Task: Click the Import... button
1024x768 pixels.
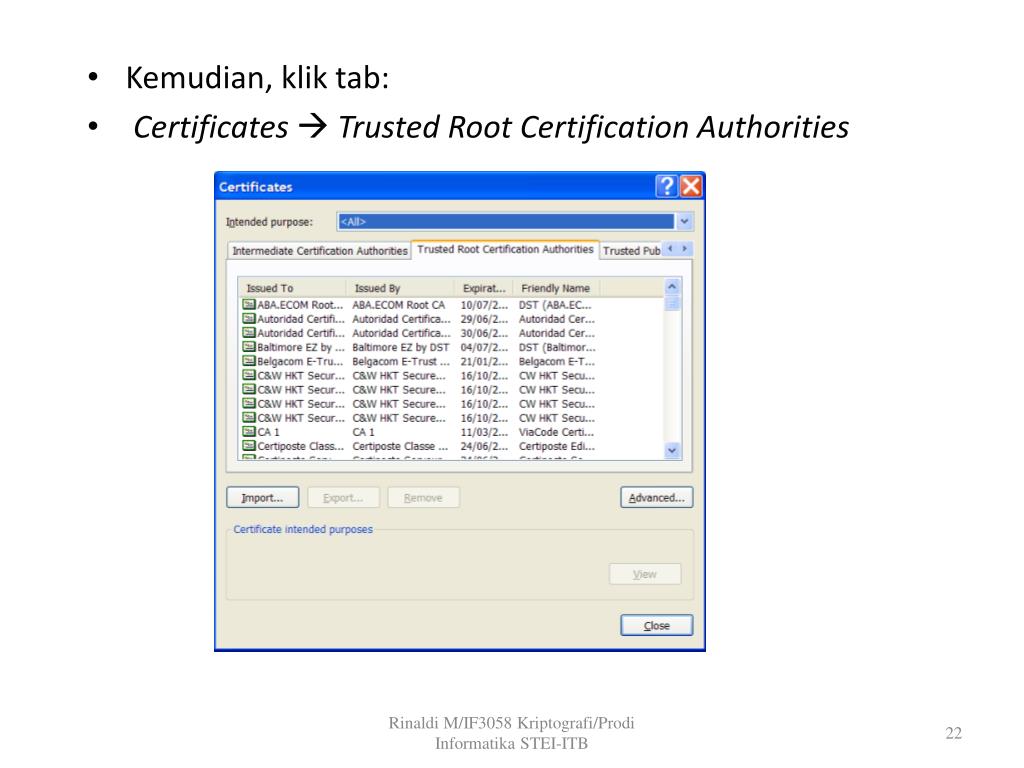Action: [x=263, y=498]
